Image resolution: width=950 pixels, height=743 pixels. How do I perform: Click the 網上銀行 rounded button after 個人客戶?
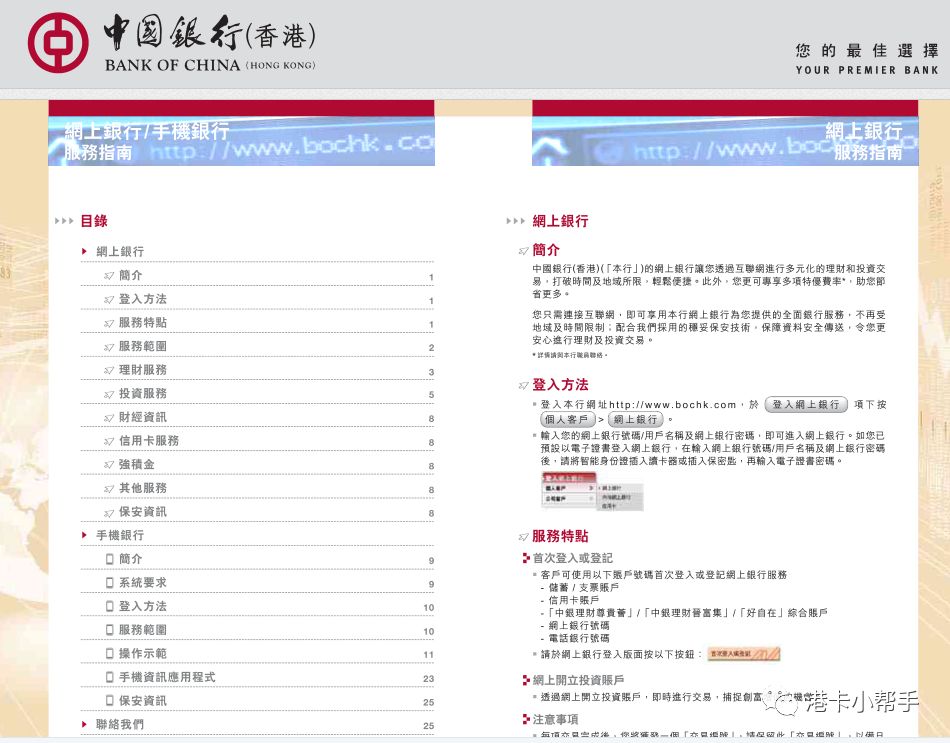(x=636, y=419)
